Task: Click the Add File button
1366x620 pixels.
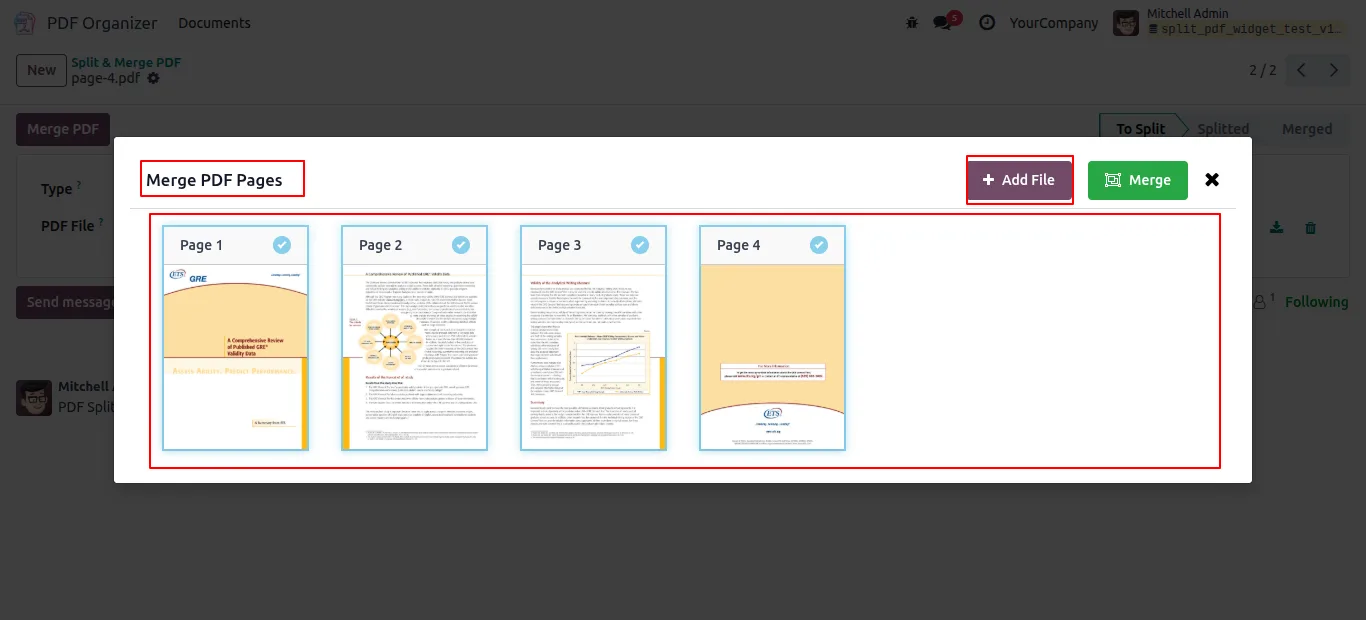Action: [x=1019, y=180]
